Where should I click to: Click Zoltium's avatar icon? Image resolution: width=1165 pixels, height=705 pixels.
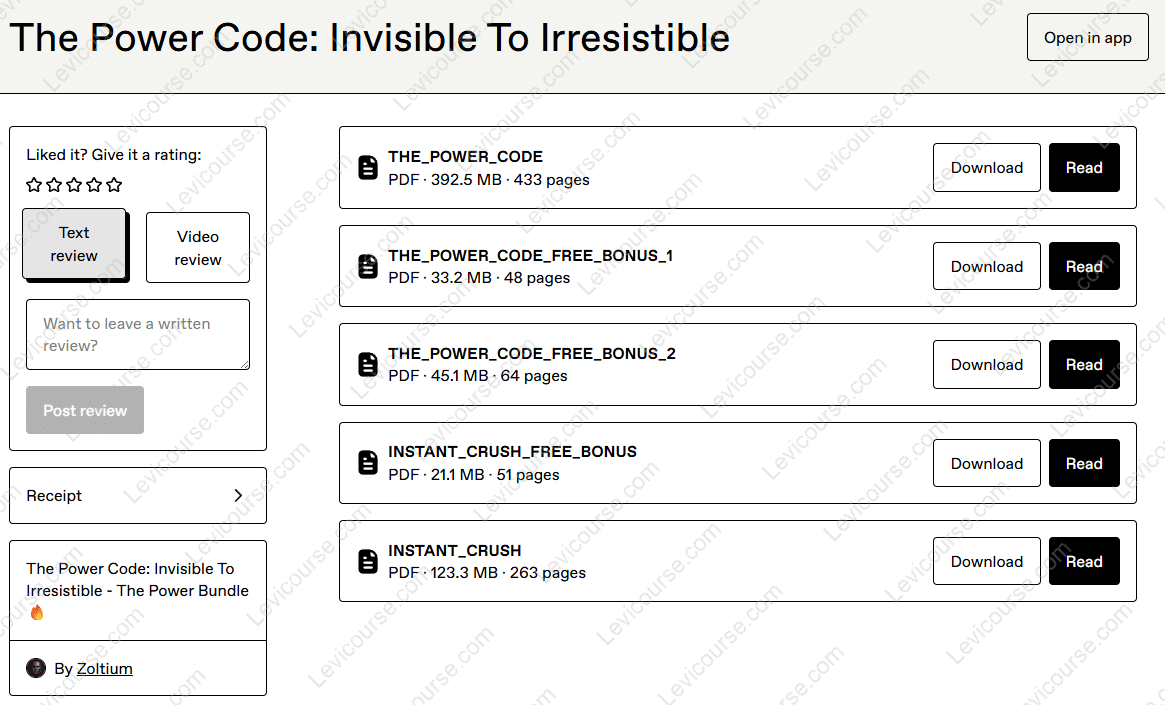coord(36,667)
